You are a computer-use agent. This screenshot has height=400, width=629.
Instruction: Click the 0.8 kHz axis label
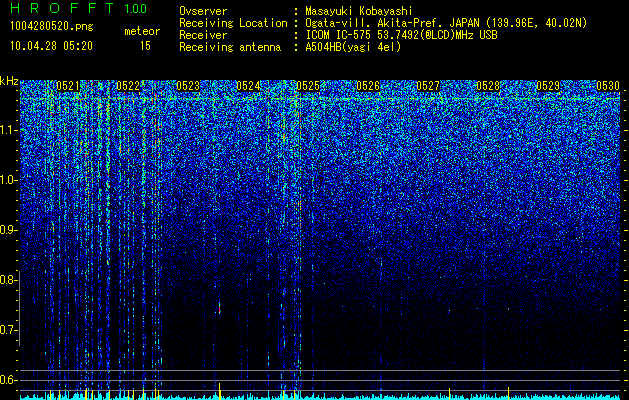(x=8, y=280)
